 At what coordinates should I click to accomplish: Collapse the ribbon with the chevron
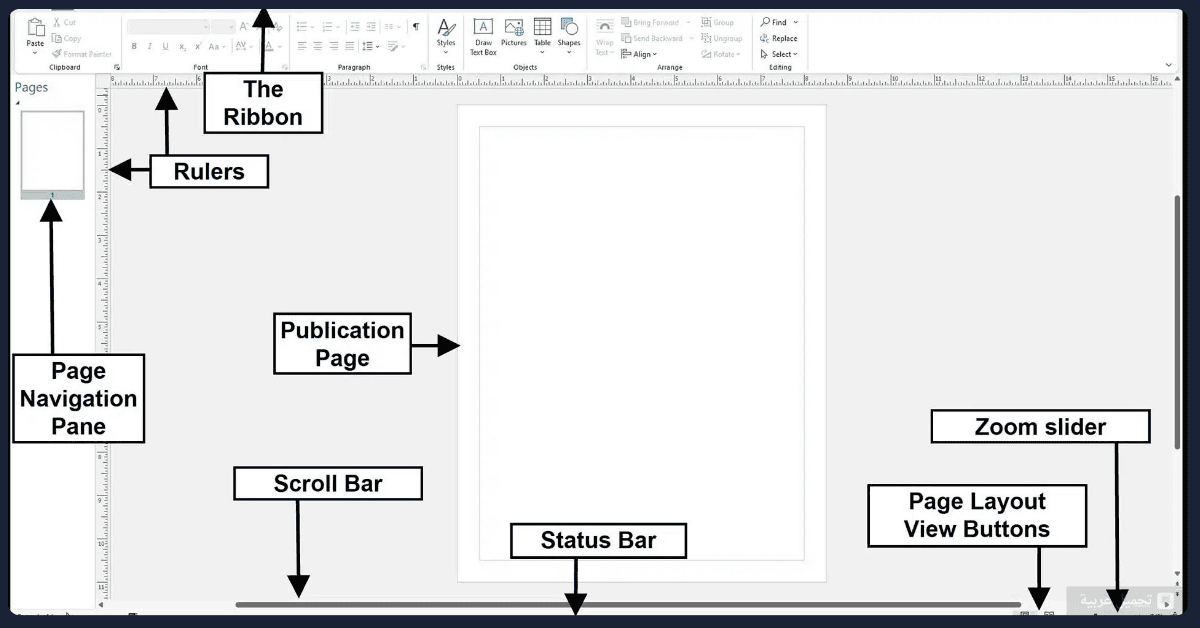click(x=1168, y=65)
